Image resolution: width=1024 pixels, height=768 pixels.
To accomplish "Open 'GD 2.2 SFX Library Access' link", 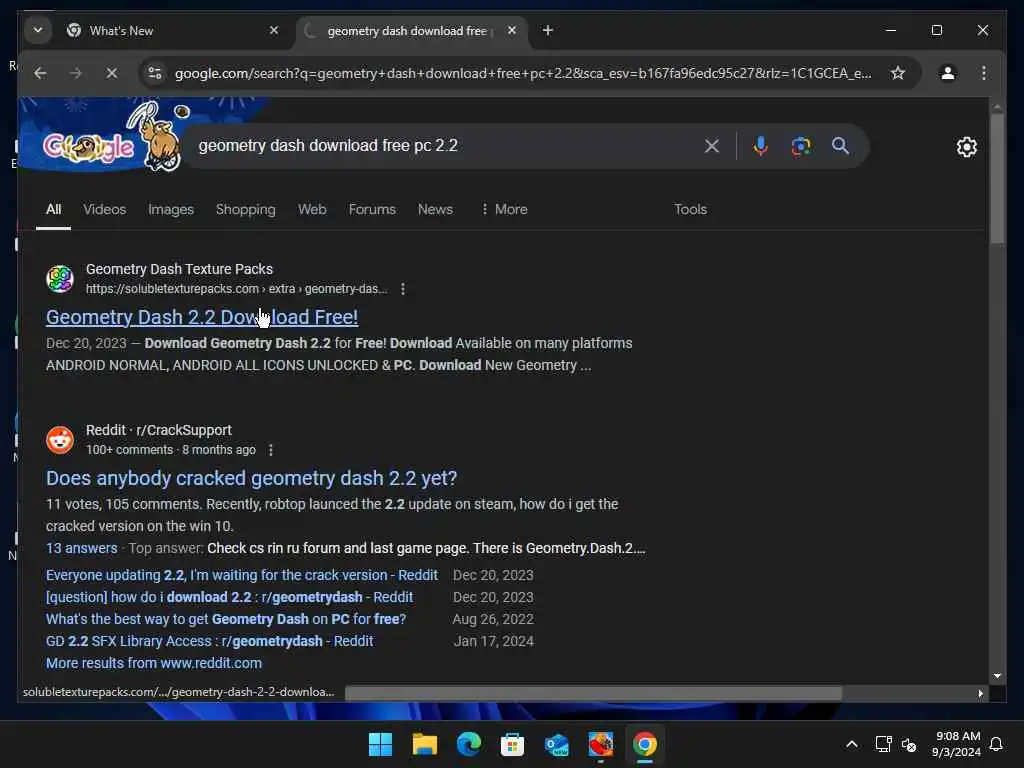I will 210,641.
